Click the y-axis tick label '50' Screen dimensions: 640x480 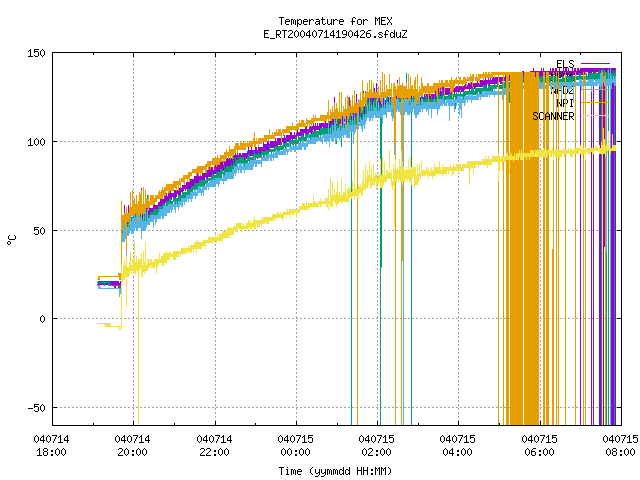[40, 231]
